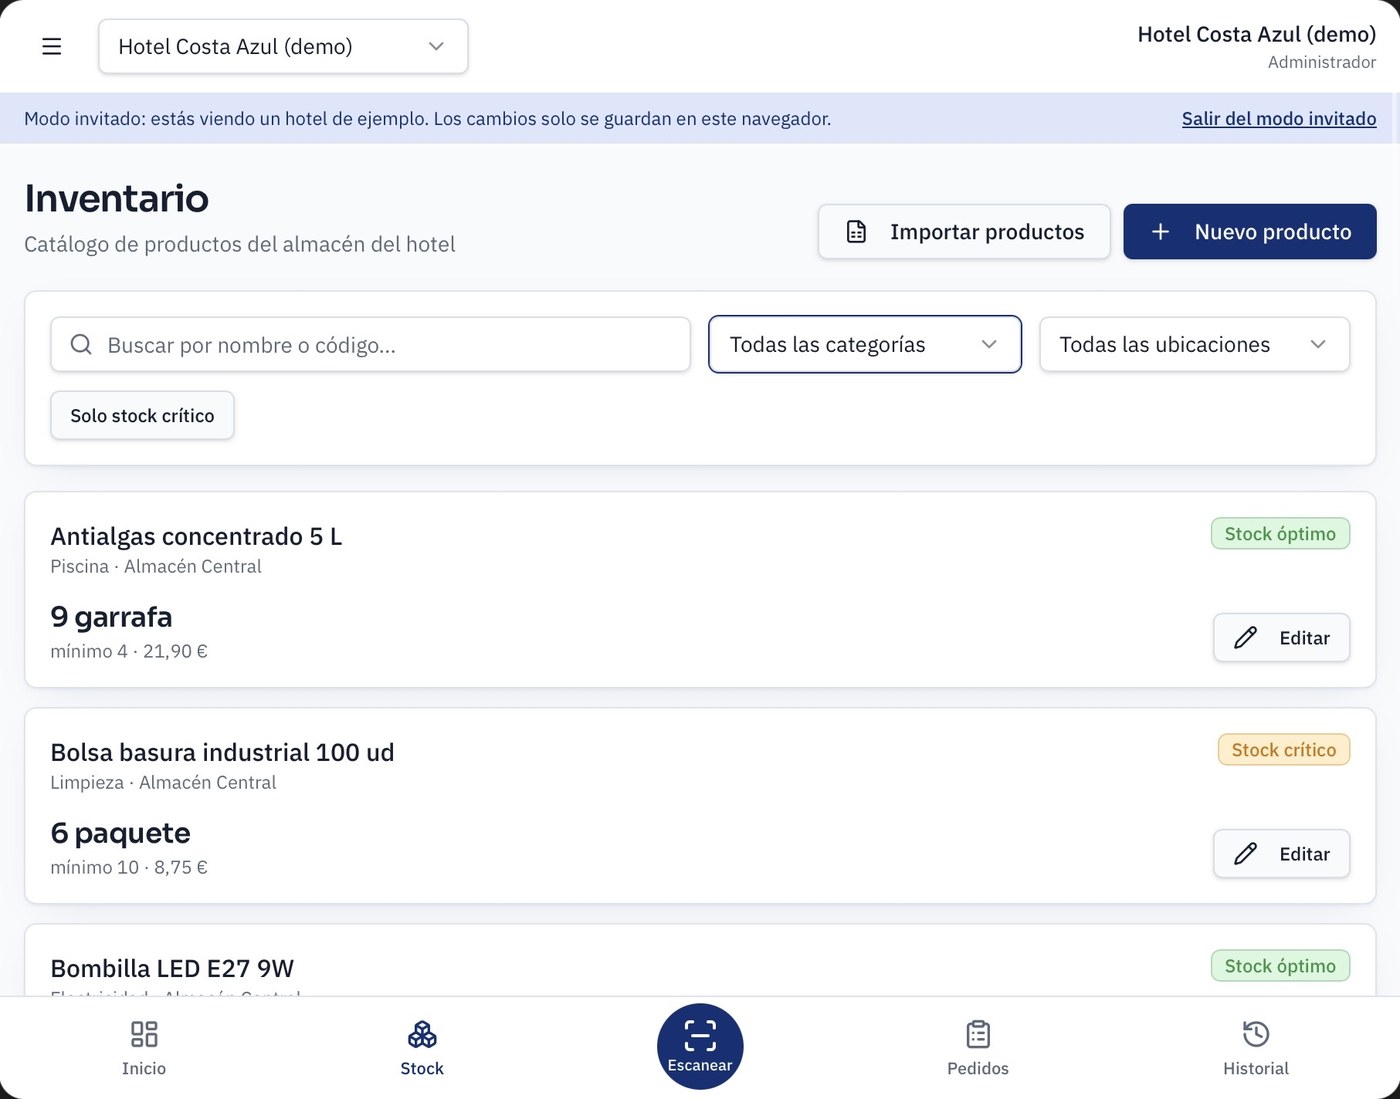Open the Historial tab label

coord(1256,1069)
